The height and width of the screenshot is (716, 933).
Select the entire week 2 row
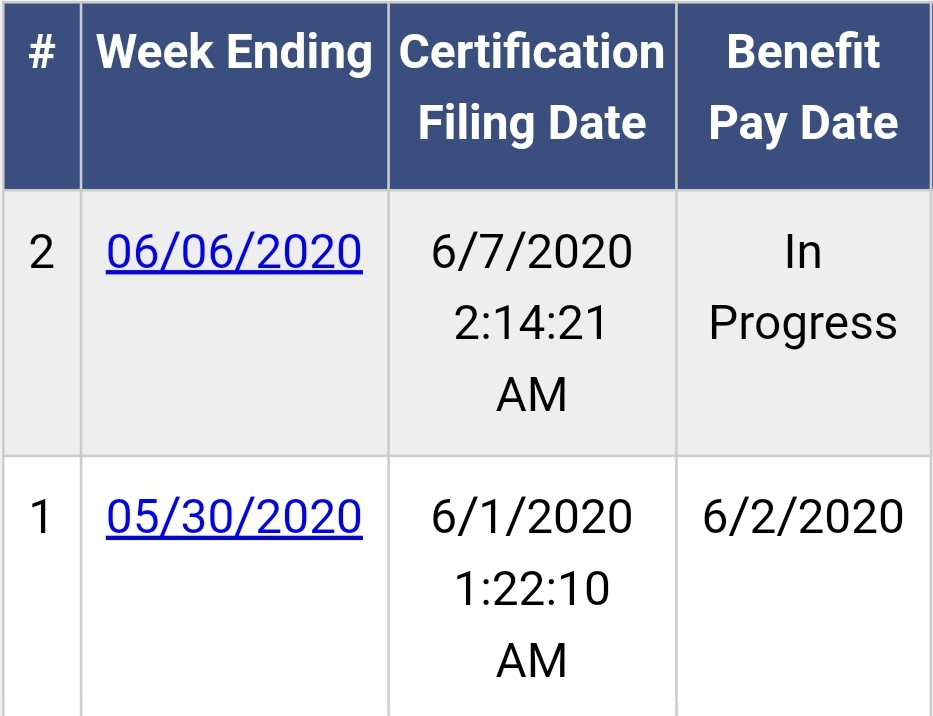pos(466,320)
